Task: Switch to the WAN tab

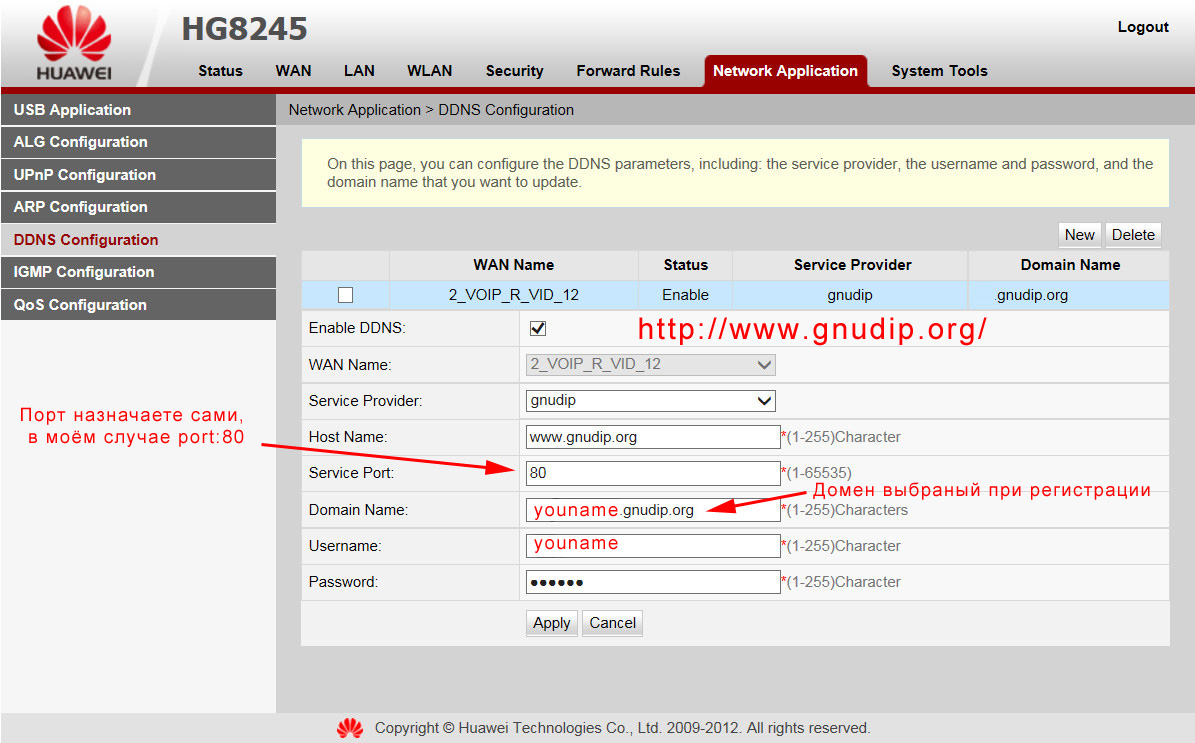Action: (x=293, y=71)
